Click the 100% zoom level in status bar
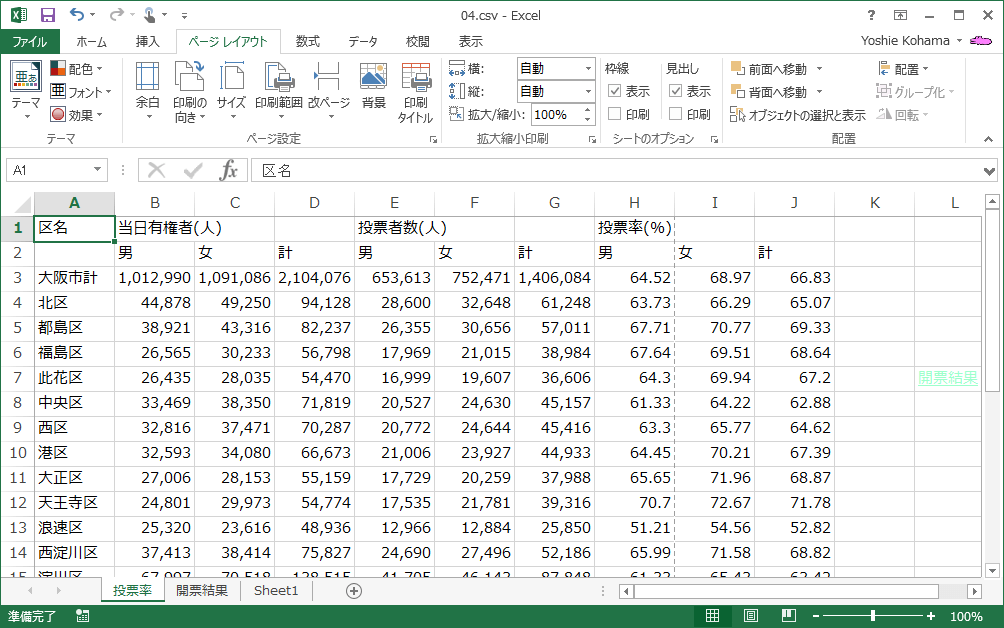Screen dimensions: 1004x628 pos(966,616)
